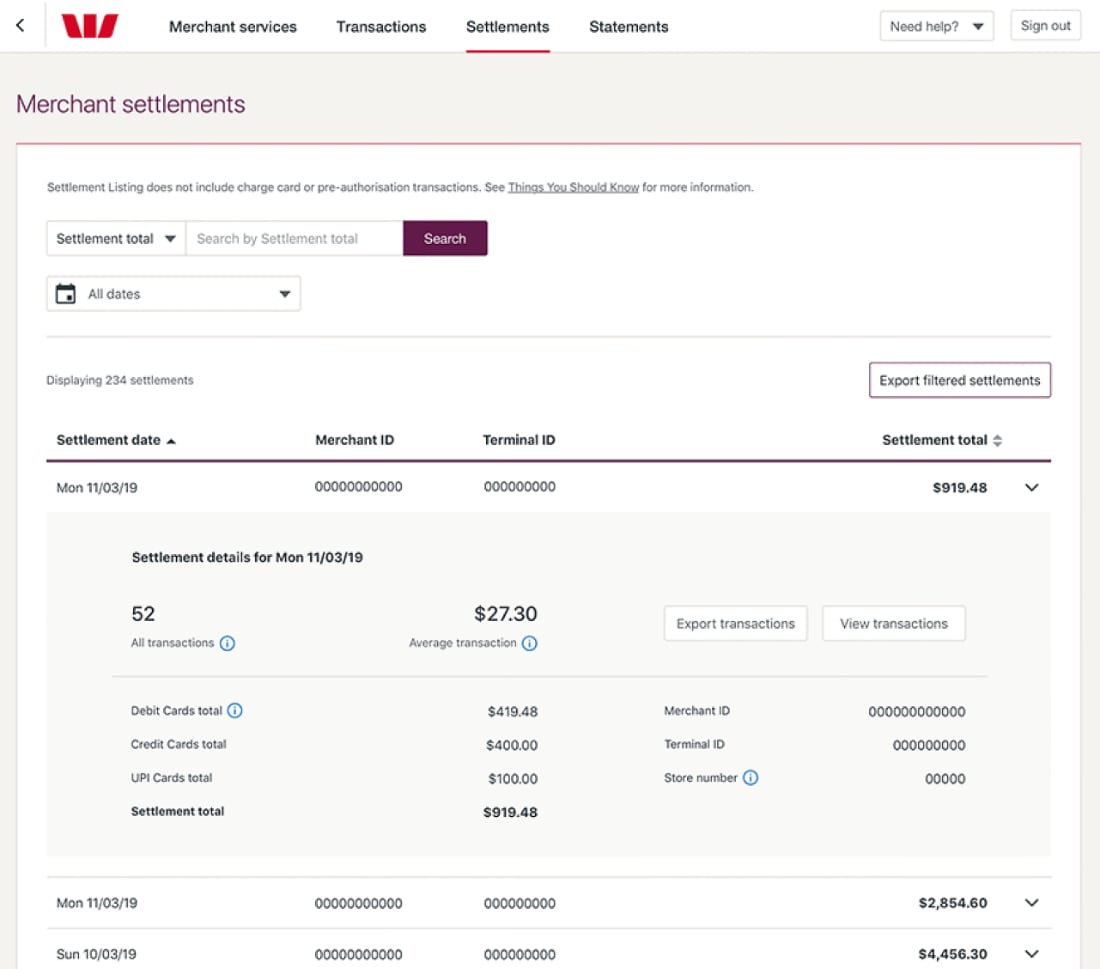Click the Merchant ID column header
This screenshot has height=969, width=1100.
point(354,440)
